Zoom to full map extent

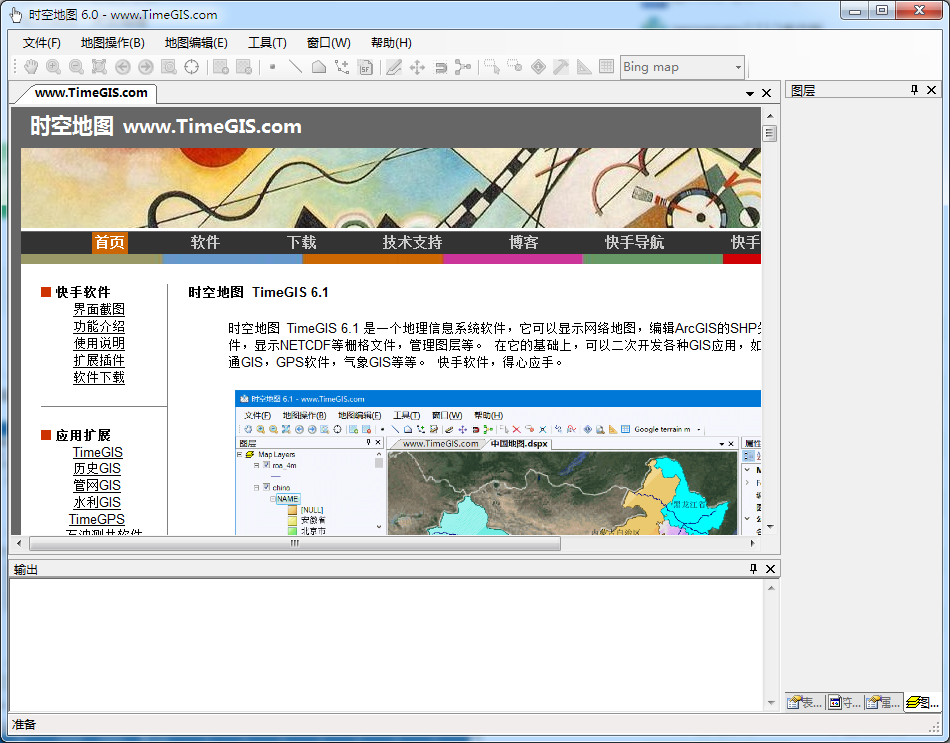(x=99, y=67)
